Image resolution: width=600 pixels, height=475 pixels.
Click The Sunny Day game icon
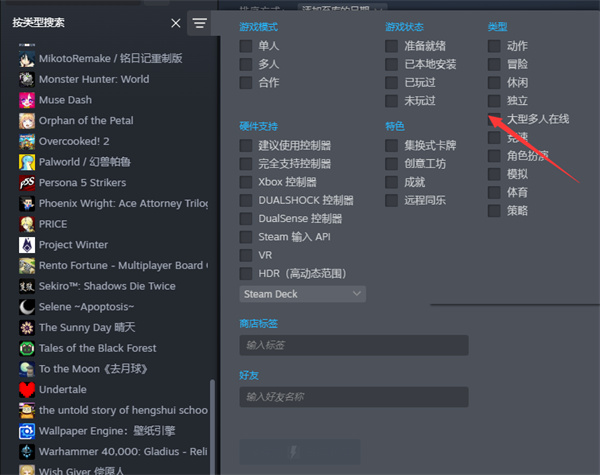point(27,327)
